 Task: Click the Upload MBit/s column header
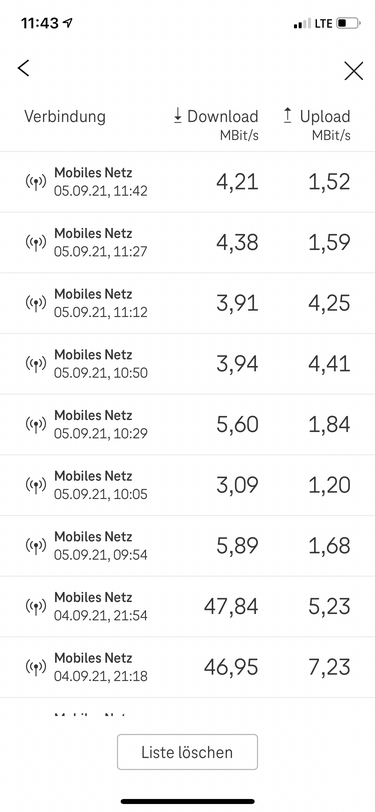pos(317,125)
